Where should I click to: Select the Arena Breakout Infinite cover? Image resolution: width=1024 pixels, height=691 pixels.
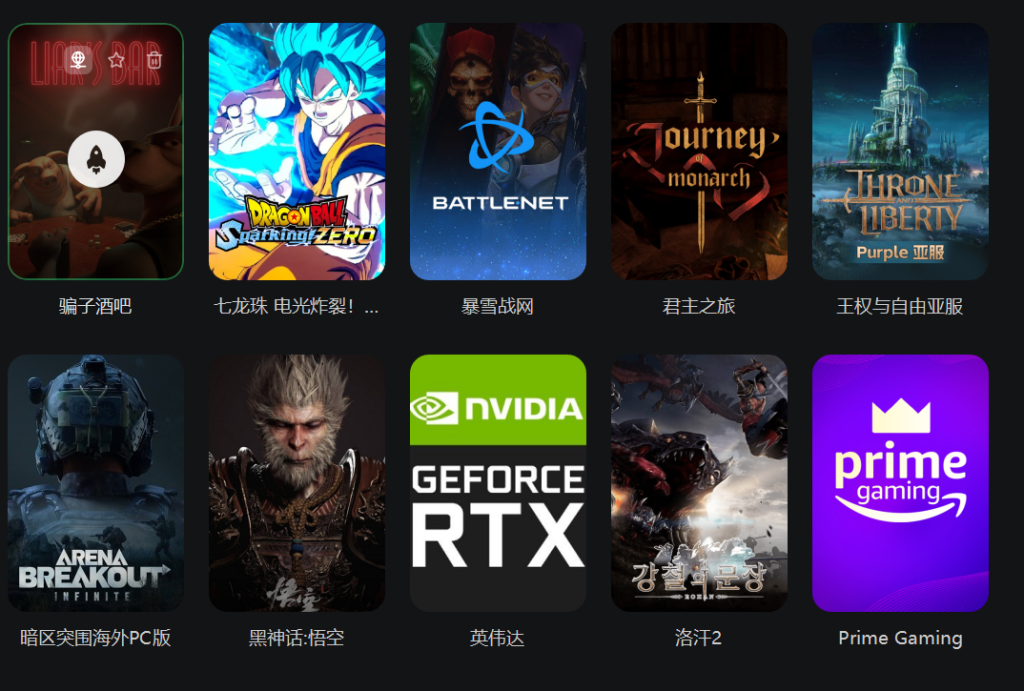pos(96,483)
